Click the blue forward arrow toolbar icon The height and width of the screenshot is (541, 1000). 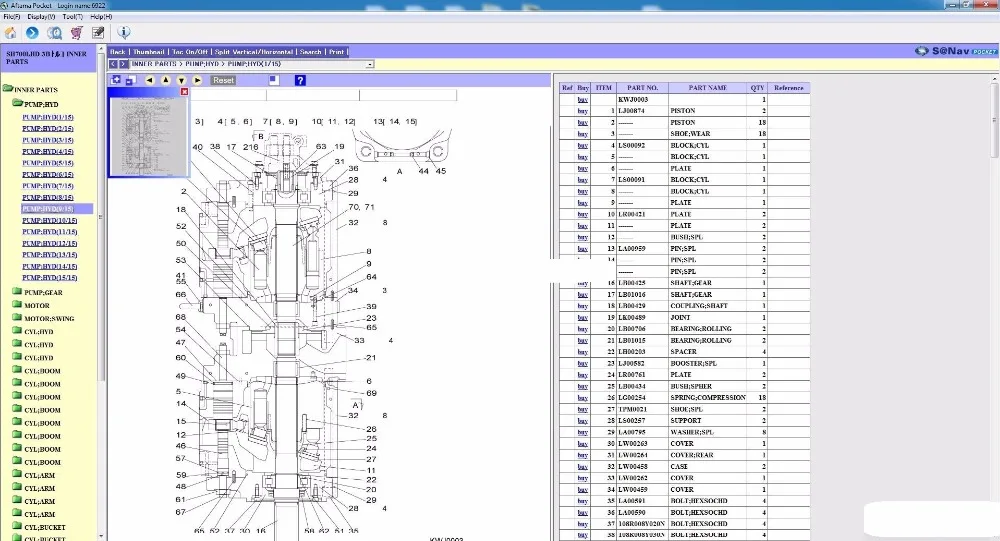(32, 33)
